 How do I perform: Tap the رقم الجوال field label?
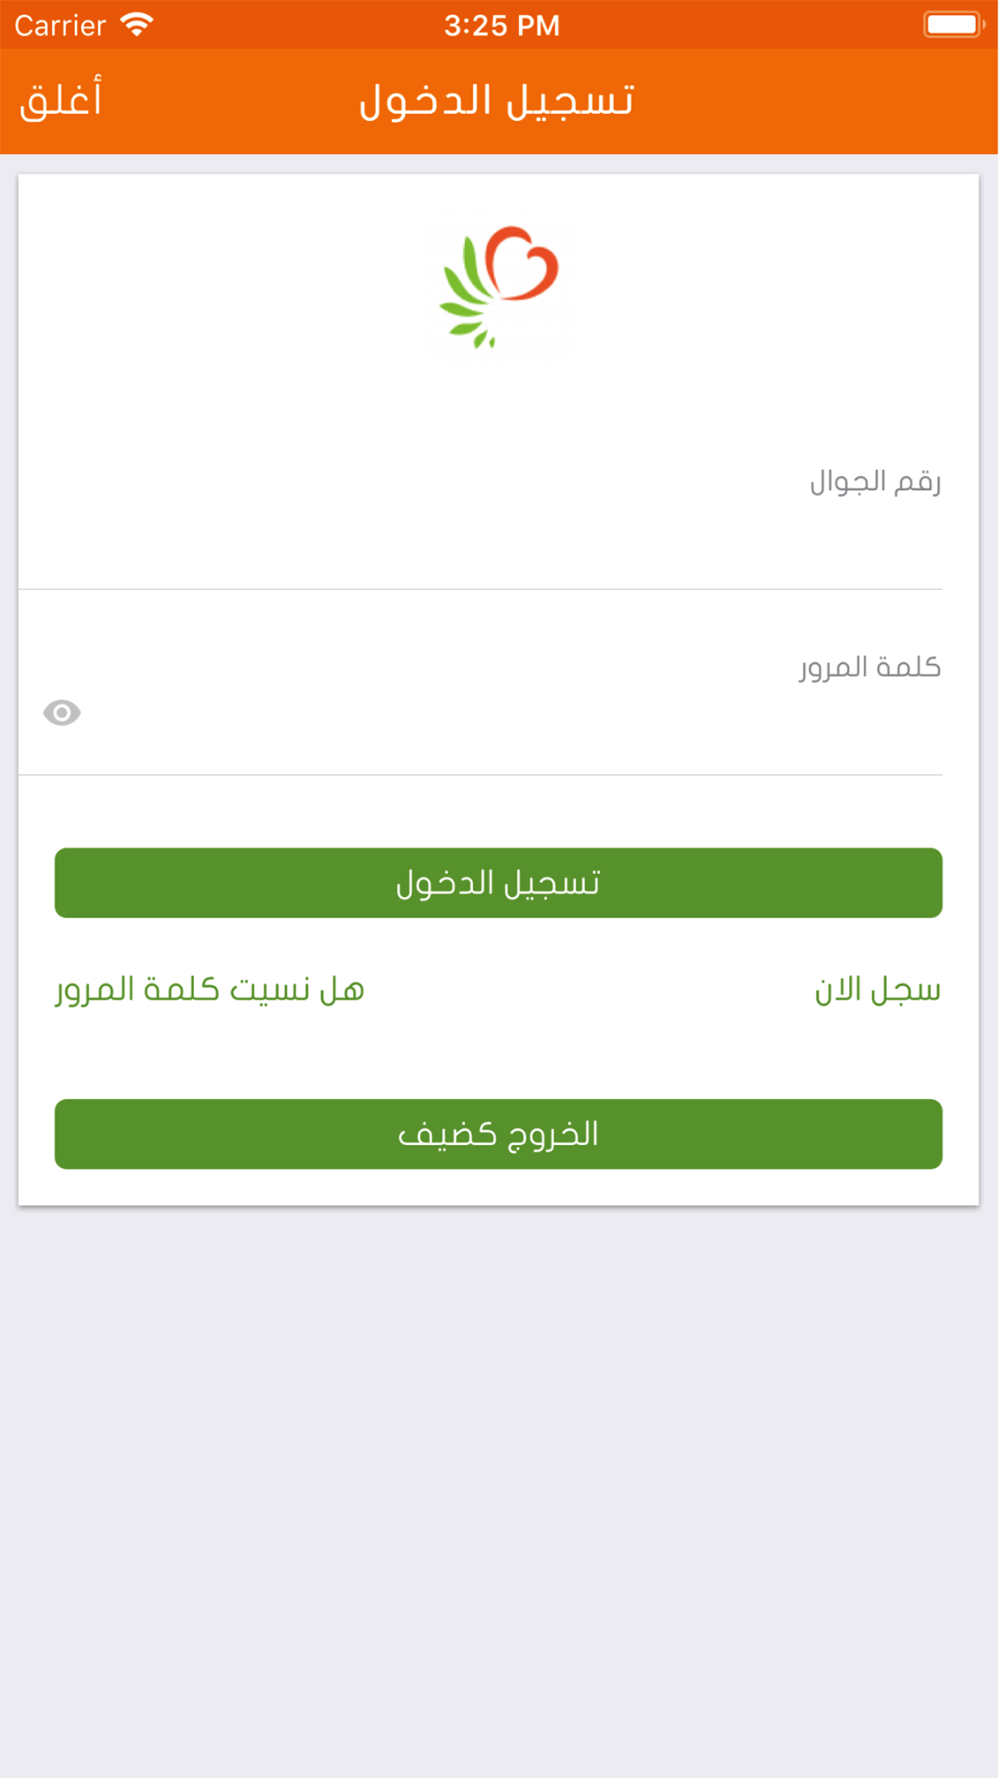point(875,482)
